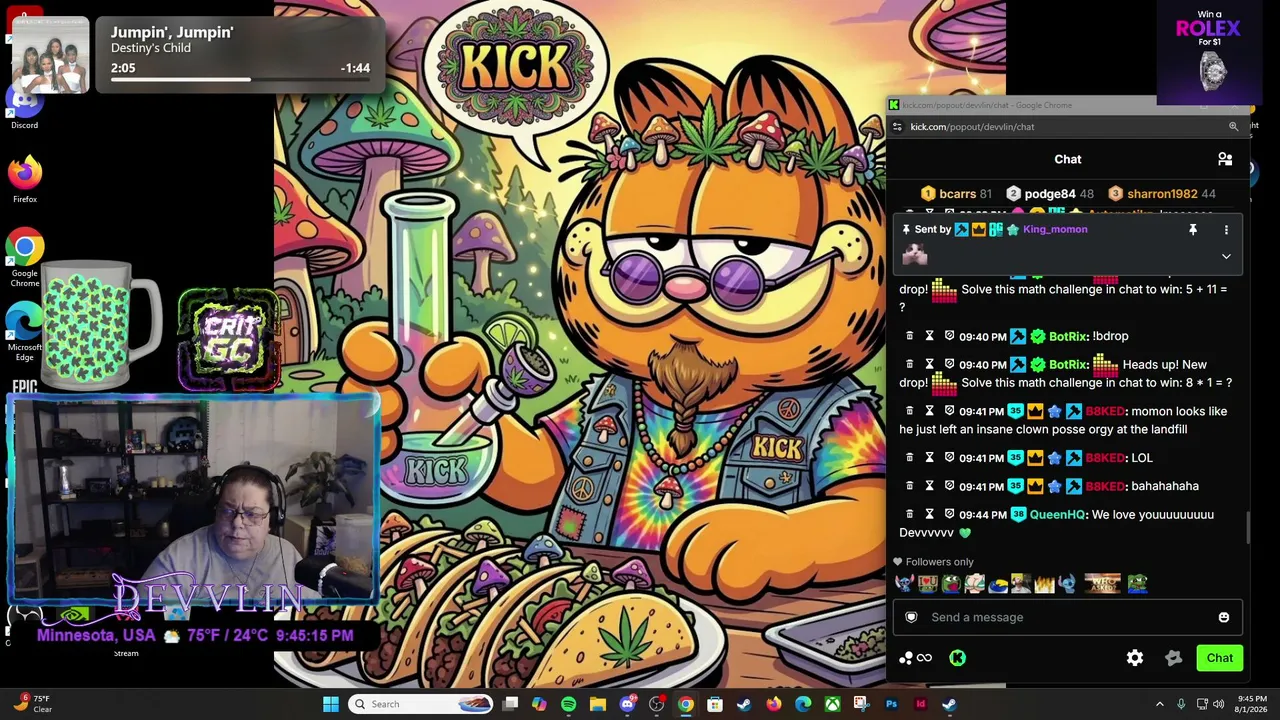1280x720 pixels.
Task: Click the kick.com popout chat URL
Action: (972, 127)
